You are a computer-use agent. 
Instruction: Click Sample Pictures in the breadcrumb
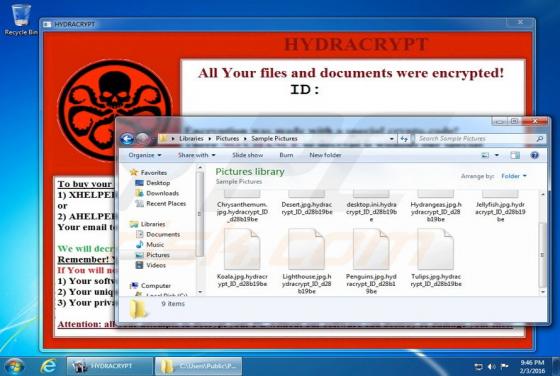pos(274,139)
